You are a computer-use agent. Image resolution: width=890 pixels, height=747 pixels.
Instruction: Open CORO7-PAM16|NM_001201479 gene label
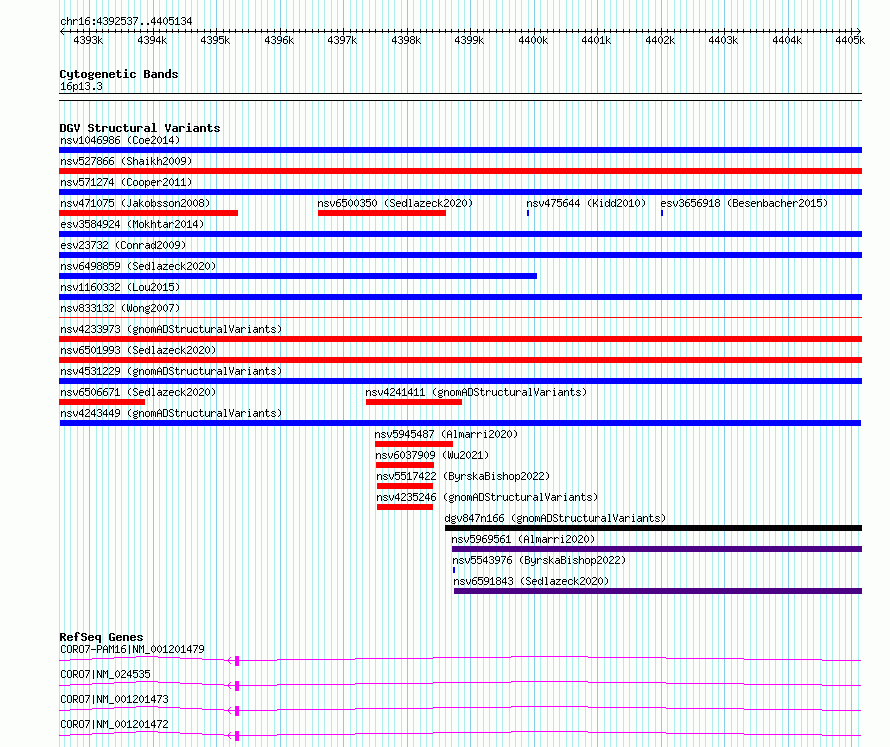click(132, 649)
